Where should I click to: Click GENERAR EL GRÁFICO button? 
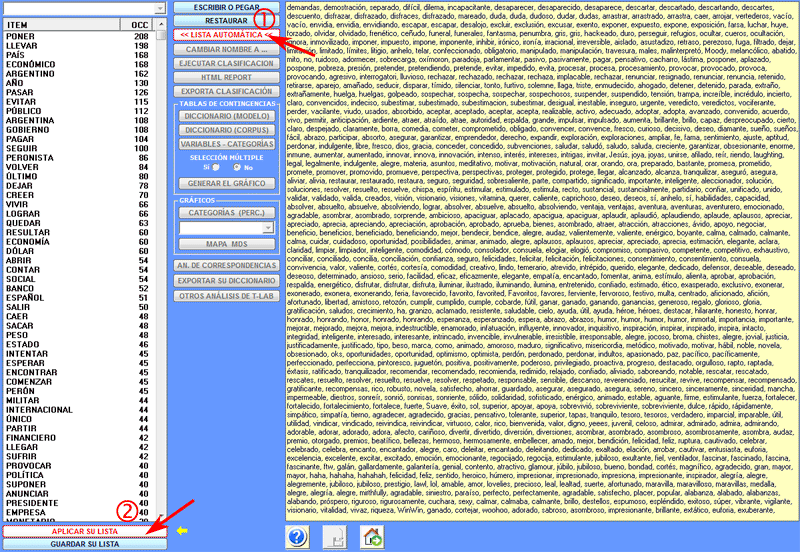pyautogui.click(x=227, y=183)
